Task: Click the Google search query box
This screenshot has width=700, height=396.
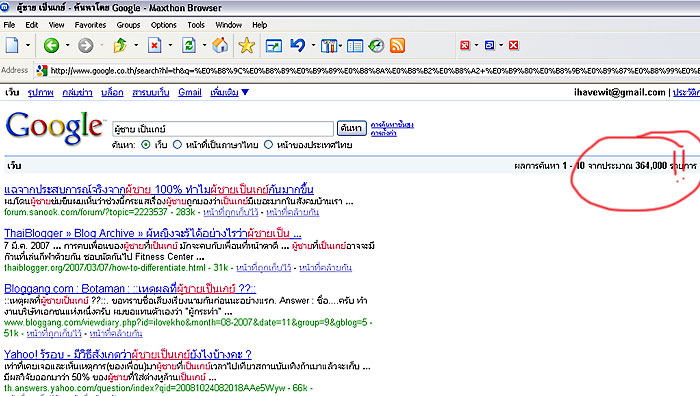Action: [x=223, y=129]
